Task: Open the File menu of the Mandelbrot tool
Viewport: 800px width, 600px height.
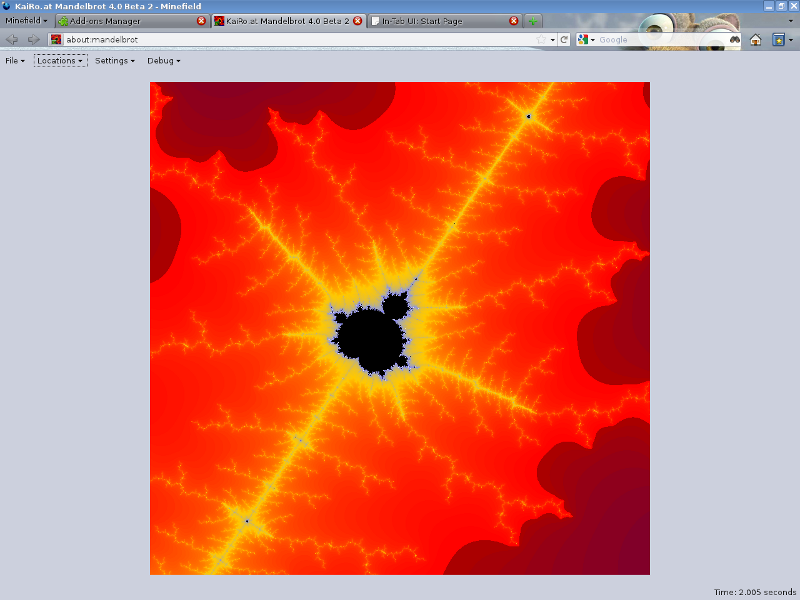Action: [x=12, y=61]
